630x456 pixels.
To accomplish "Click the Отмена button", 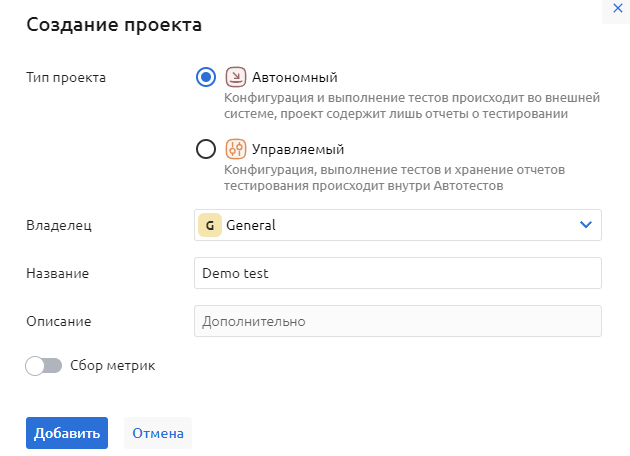I will [158, 433].
